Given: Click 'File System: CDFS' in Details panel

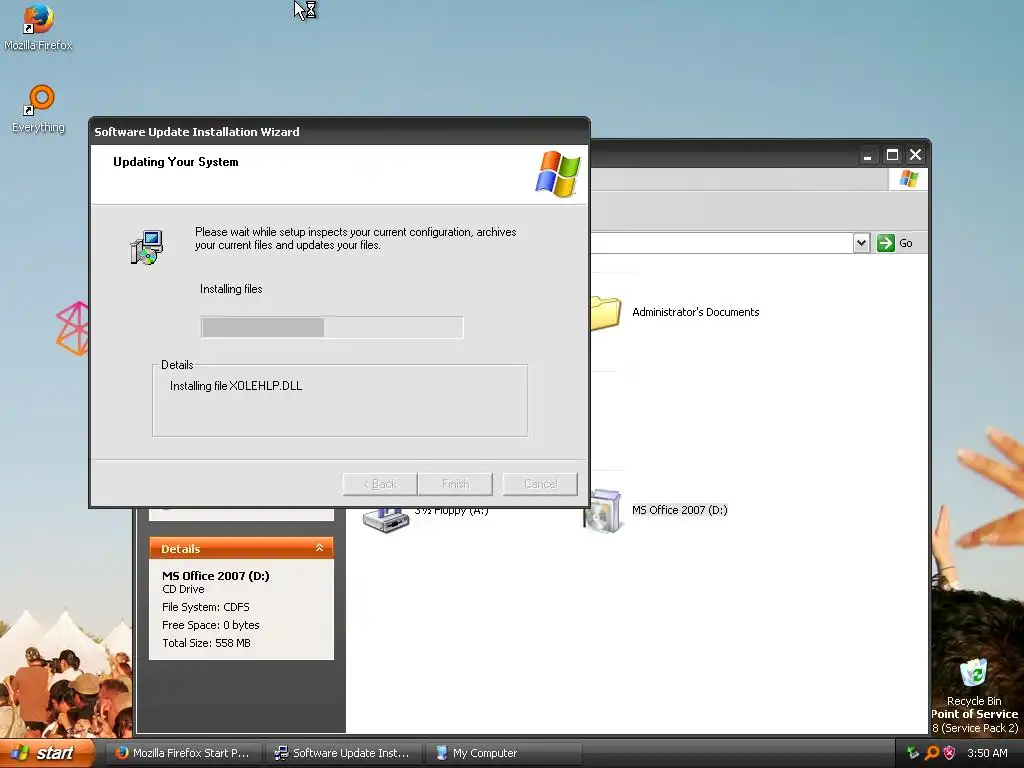Looking at the screenshot, I should click(206, 607).
